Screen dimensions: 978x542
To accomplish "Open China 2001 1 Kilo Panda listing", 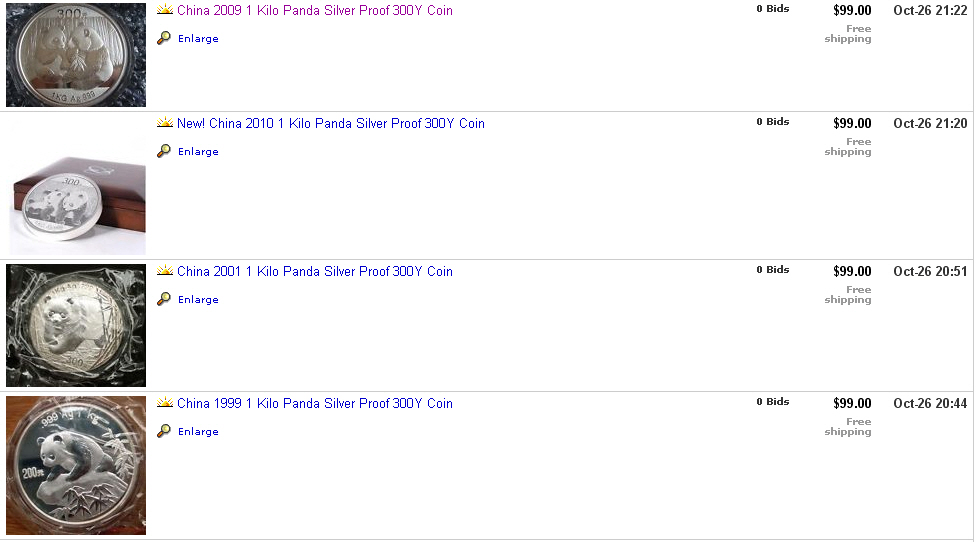I will pos(314,272).
